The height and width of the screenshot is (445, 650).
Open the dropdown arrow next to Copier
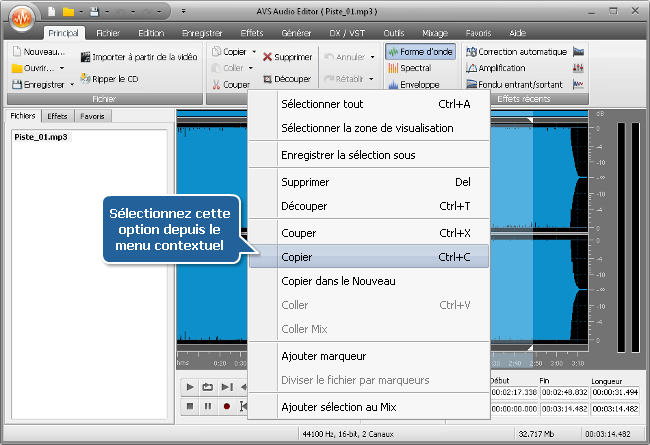point(254,52)
